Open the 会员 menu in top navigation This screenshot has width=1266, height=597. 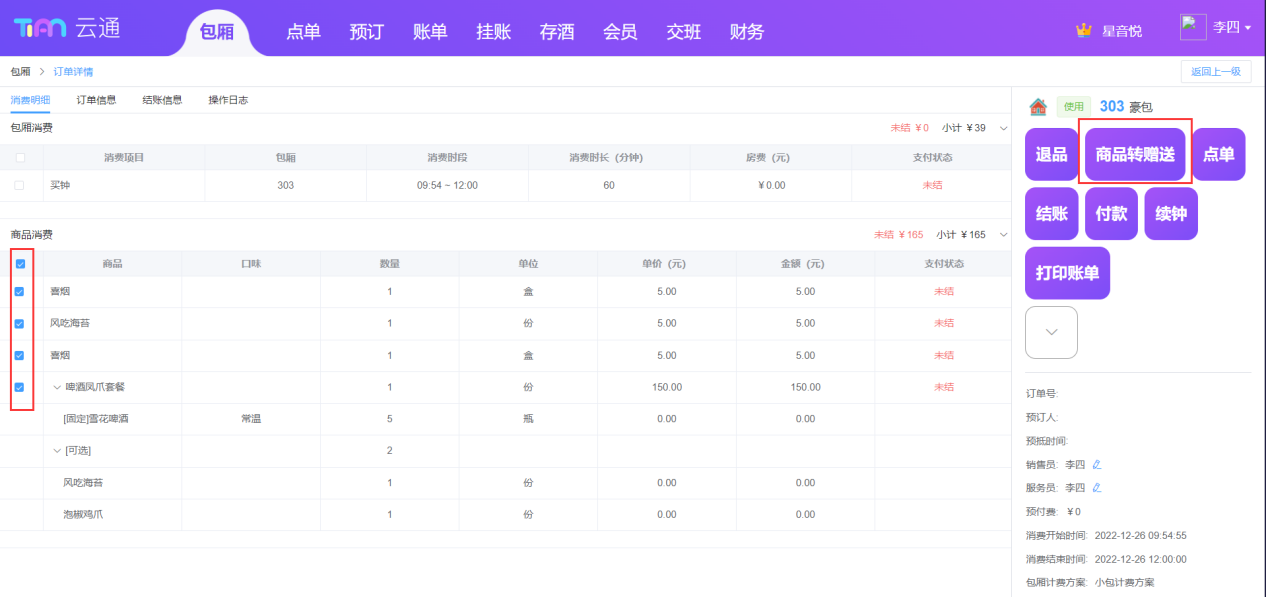pyautogui.click(x=620, y=32)
